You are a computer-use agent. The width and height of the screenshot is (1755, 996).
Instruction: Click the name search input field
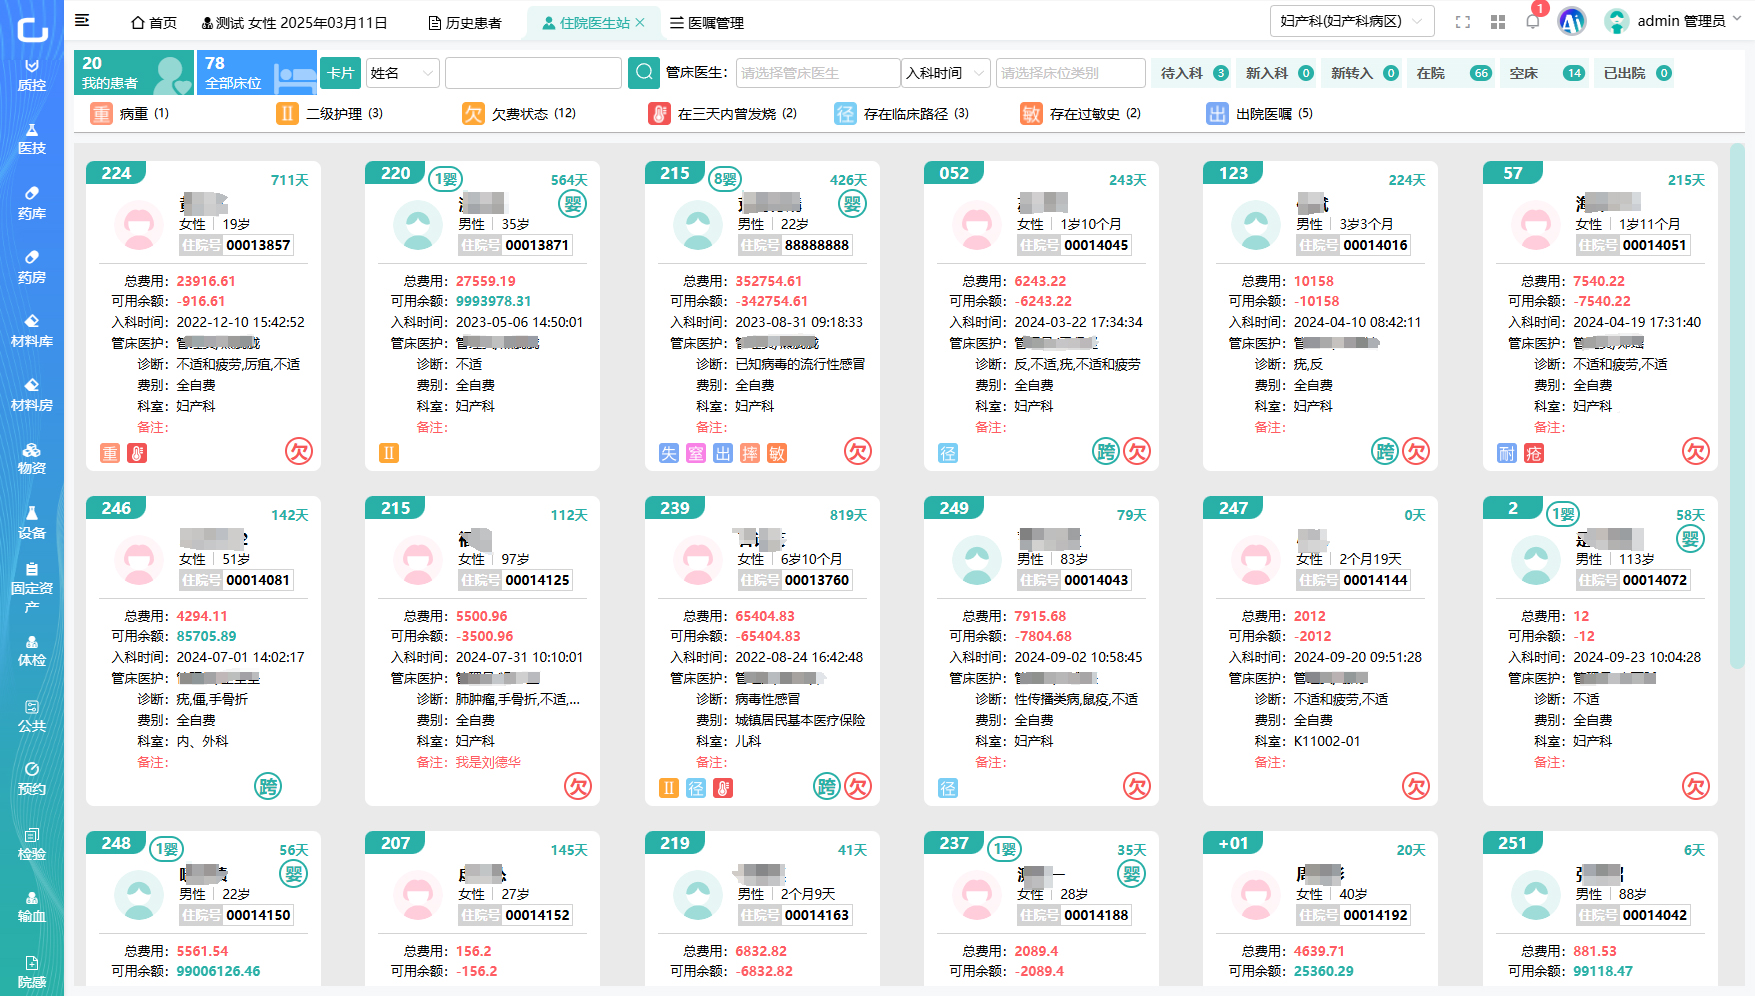(533, 73)
